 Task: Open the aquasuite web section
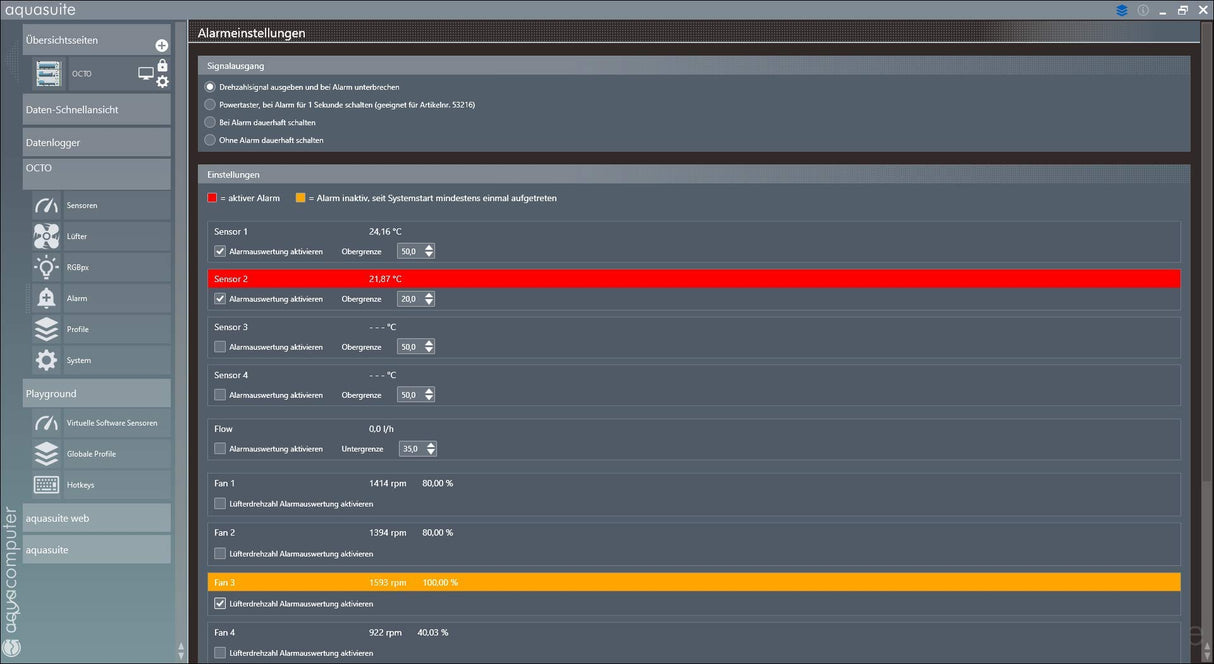pyautogui.click(x=97, y=518)
